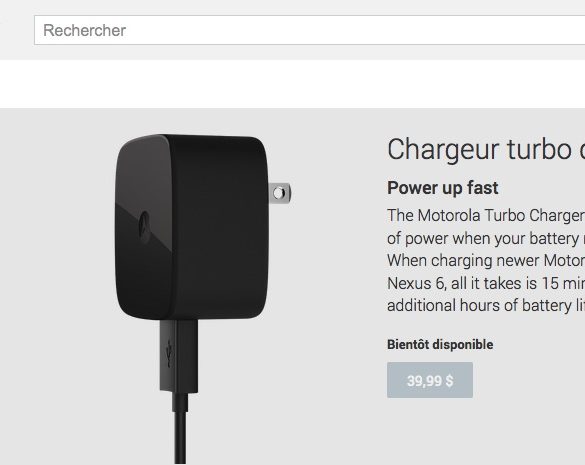Click the matte front face of the charger
Image resolution: width=585 pixels, height=465 pixels.
220,228
